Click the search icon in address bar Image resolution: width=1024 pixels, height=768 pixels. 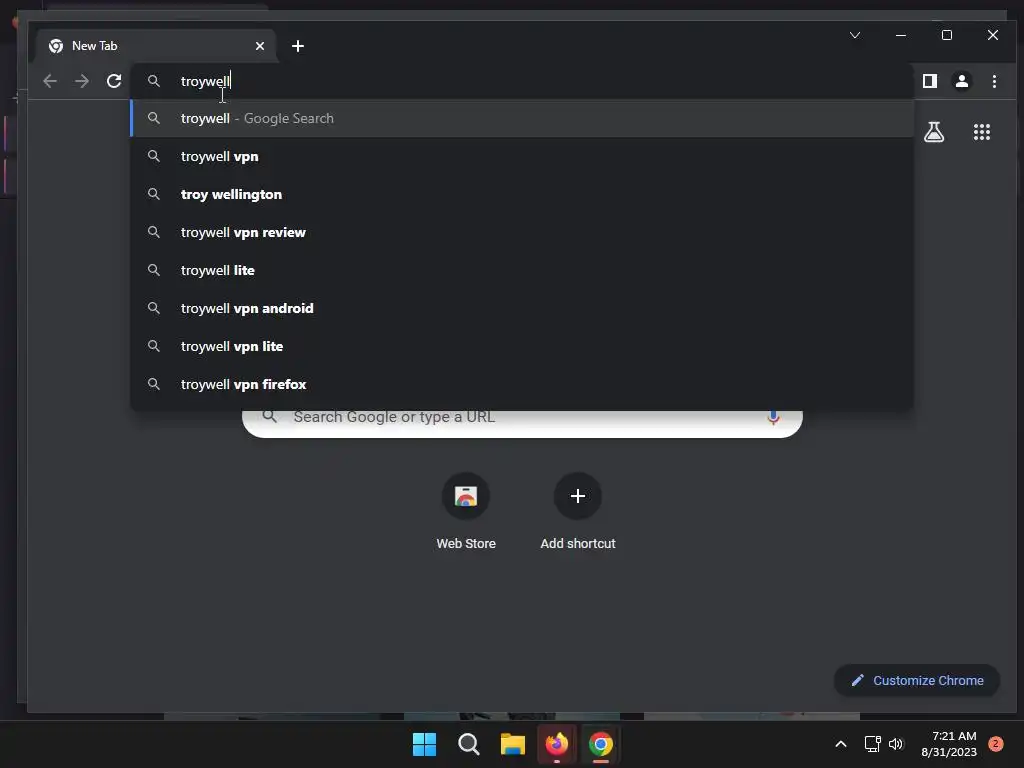click(x=154, y=81)
